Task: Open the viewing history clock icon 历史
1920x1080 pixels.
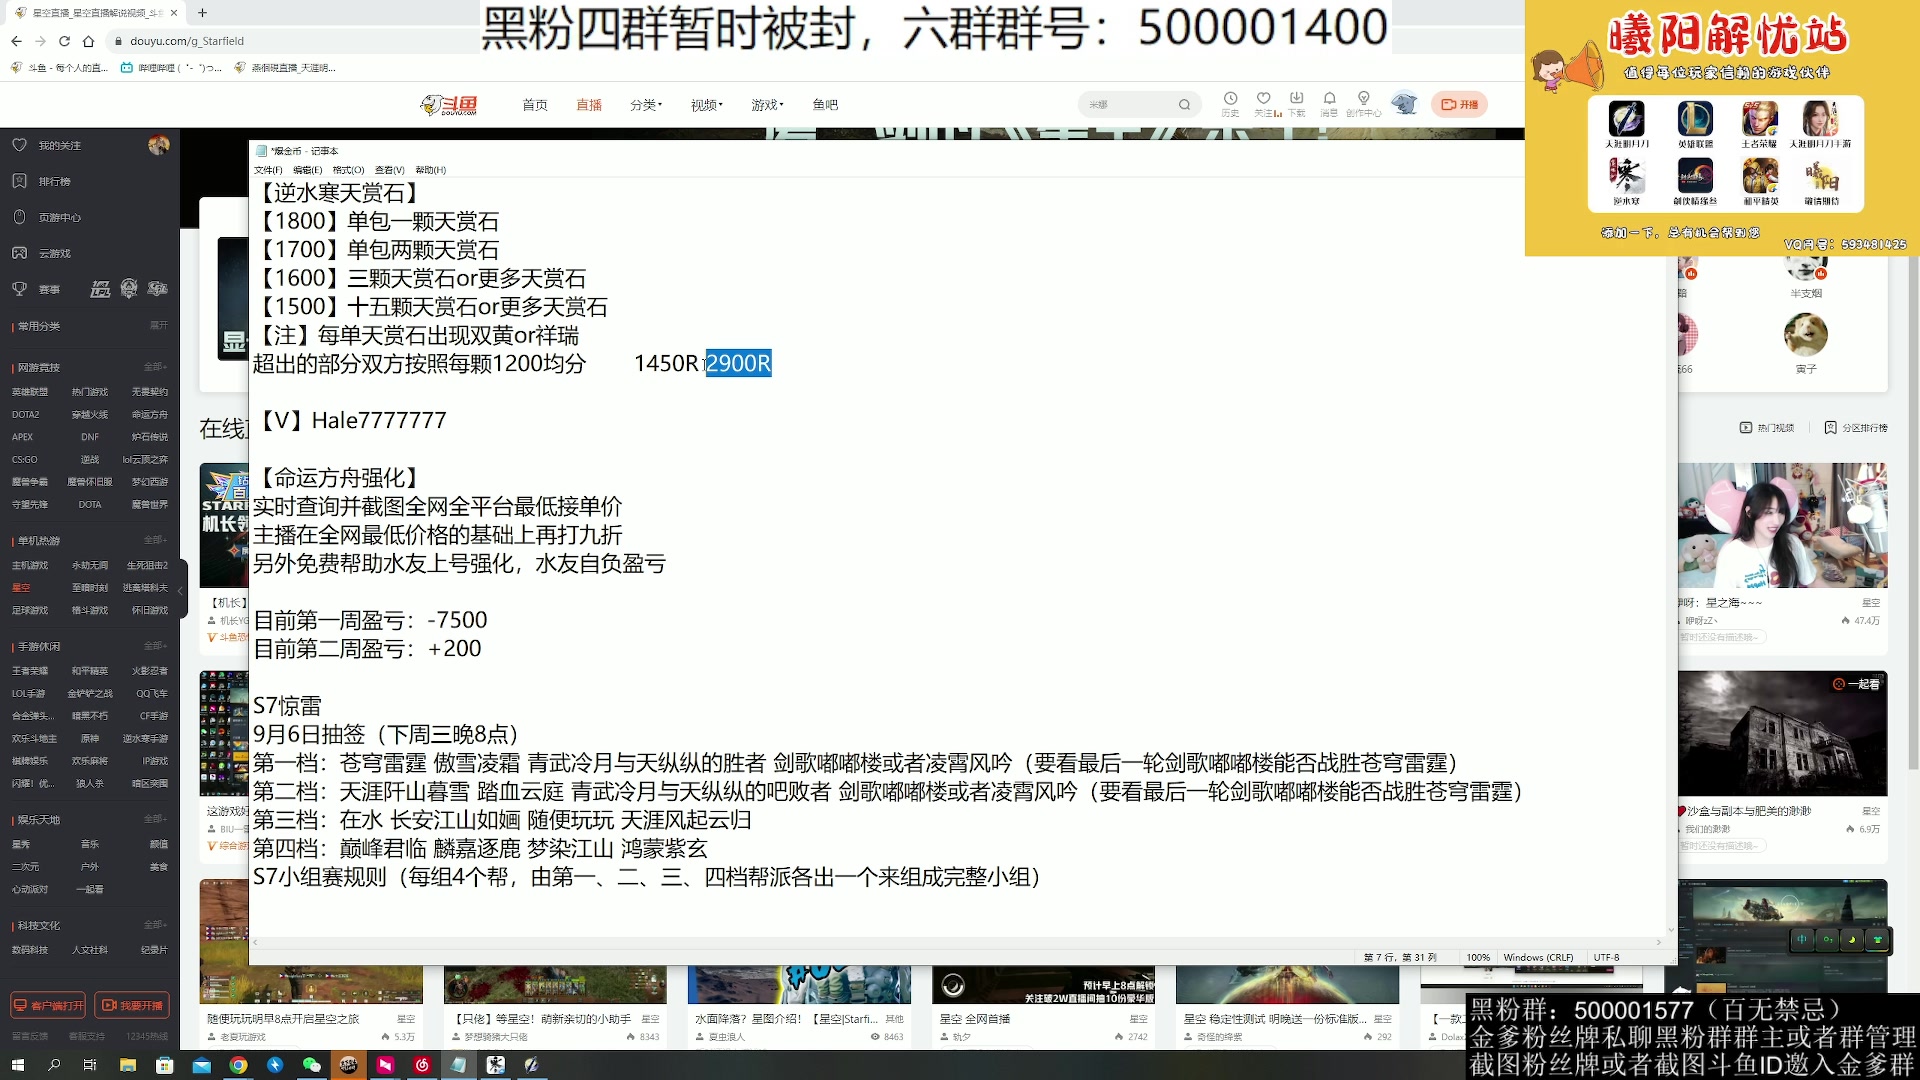Action: (x=1229, y=104)
